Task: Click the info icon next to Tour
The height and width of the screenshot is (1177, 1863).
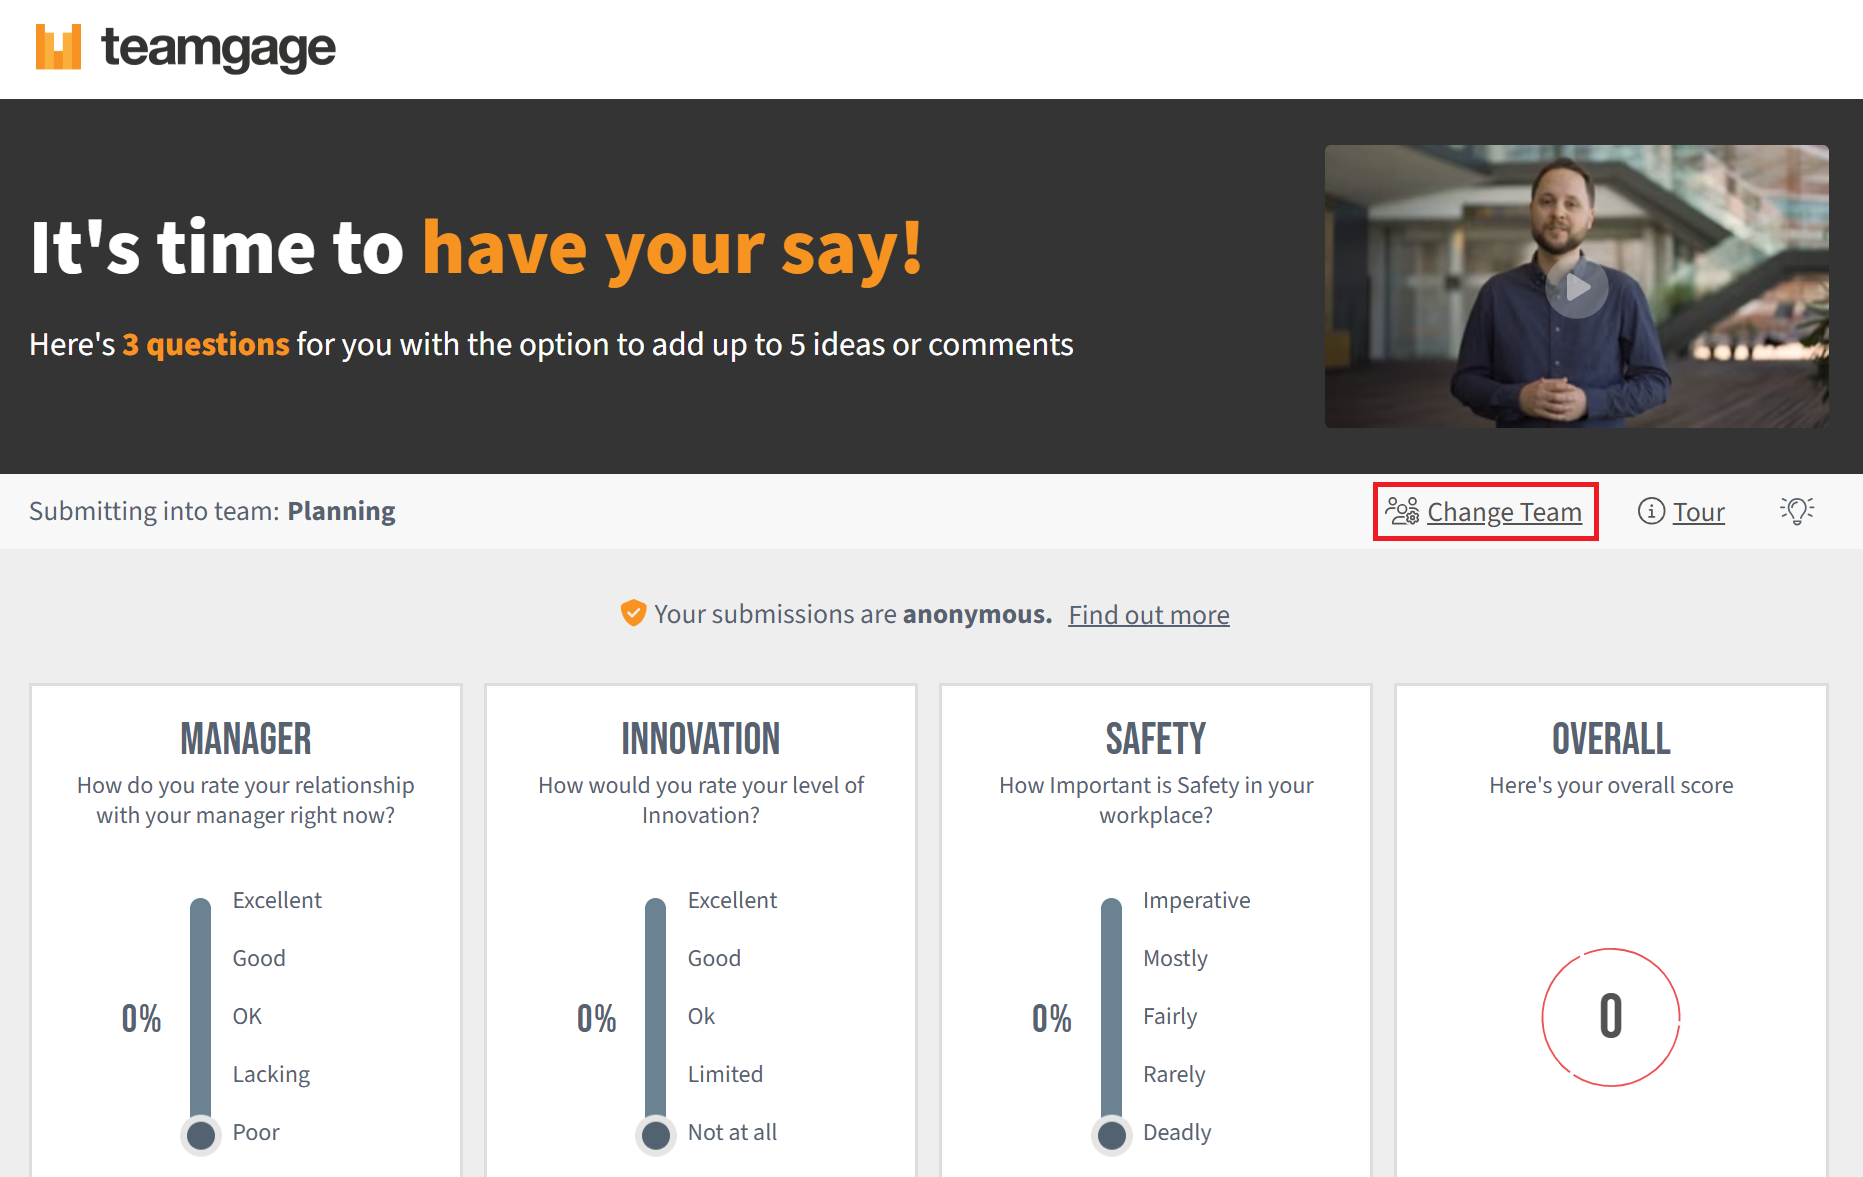Action: point(1651,511)
